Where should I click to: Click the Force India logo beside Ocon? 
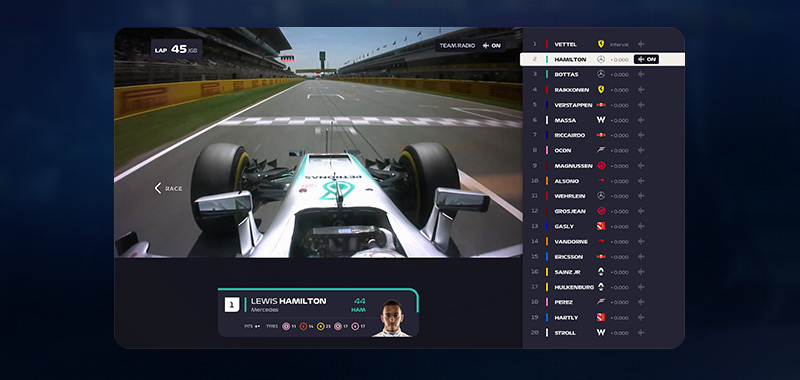pos(601,150)
